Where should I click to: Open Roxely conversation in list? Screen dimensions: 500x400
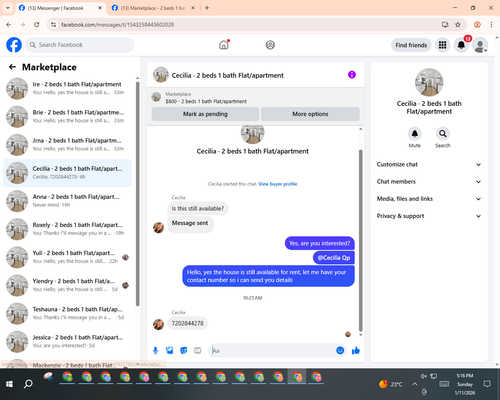point(68,229)
